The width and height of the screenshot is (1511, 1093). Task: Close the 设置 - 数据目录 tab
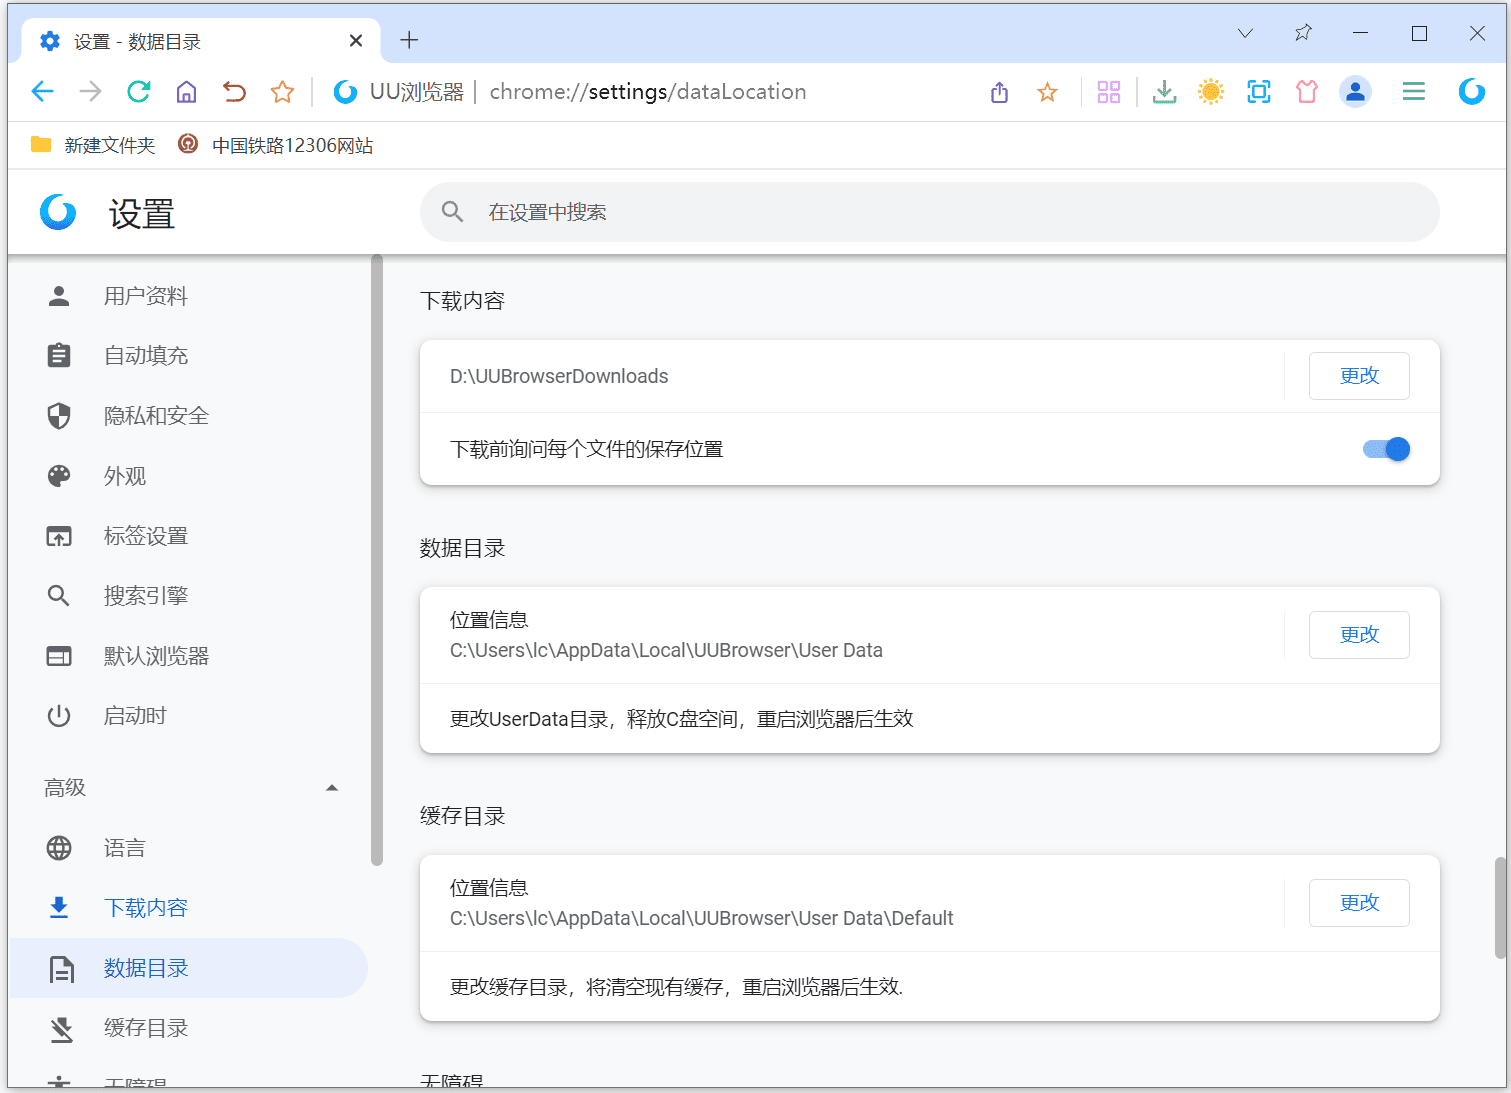[x=356, y=41]
